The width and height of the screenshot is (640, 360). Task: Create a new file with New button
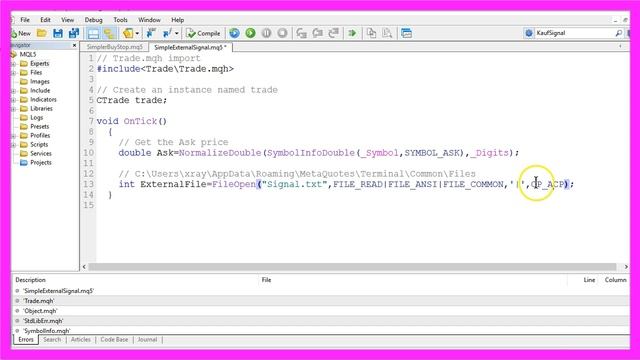click(21, 33)
